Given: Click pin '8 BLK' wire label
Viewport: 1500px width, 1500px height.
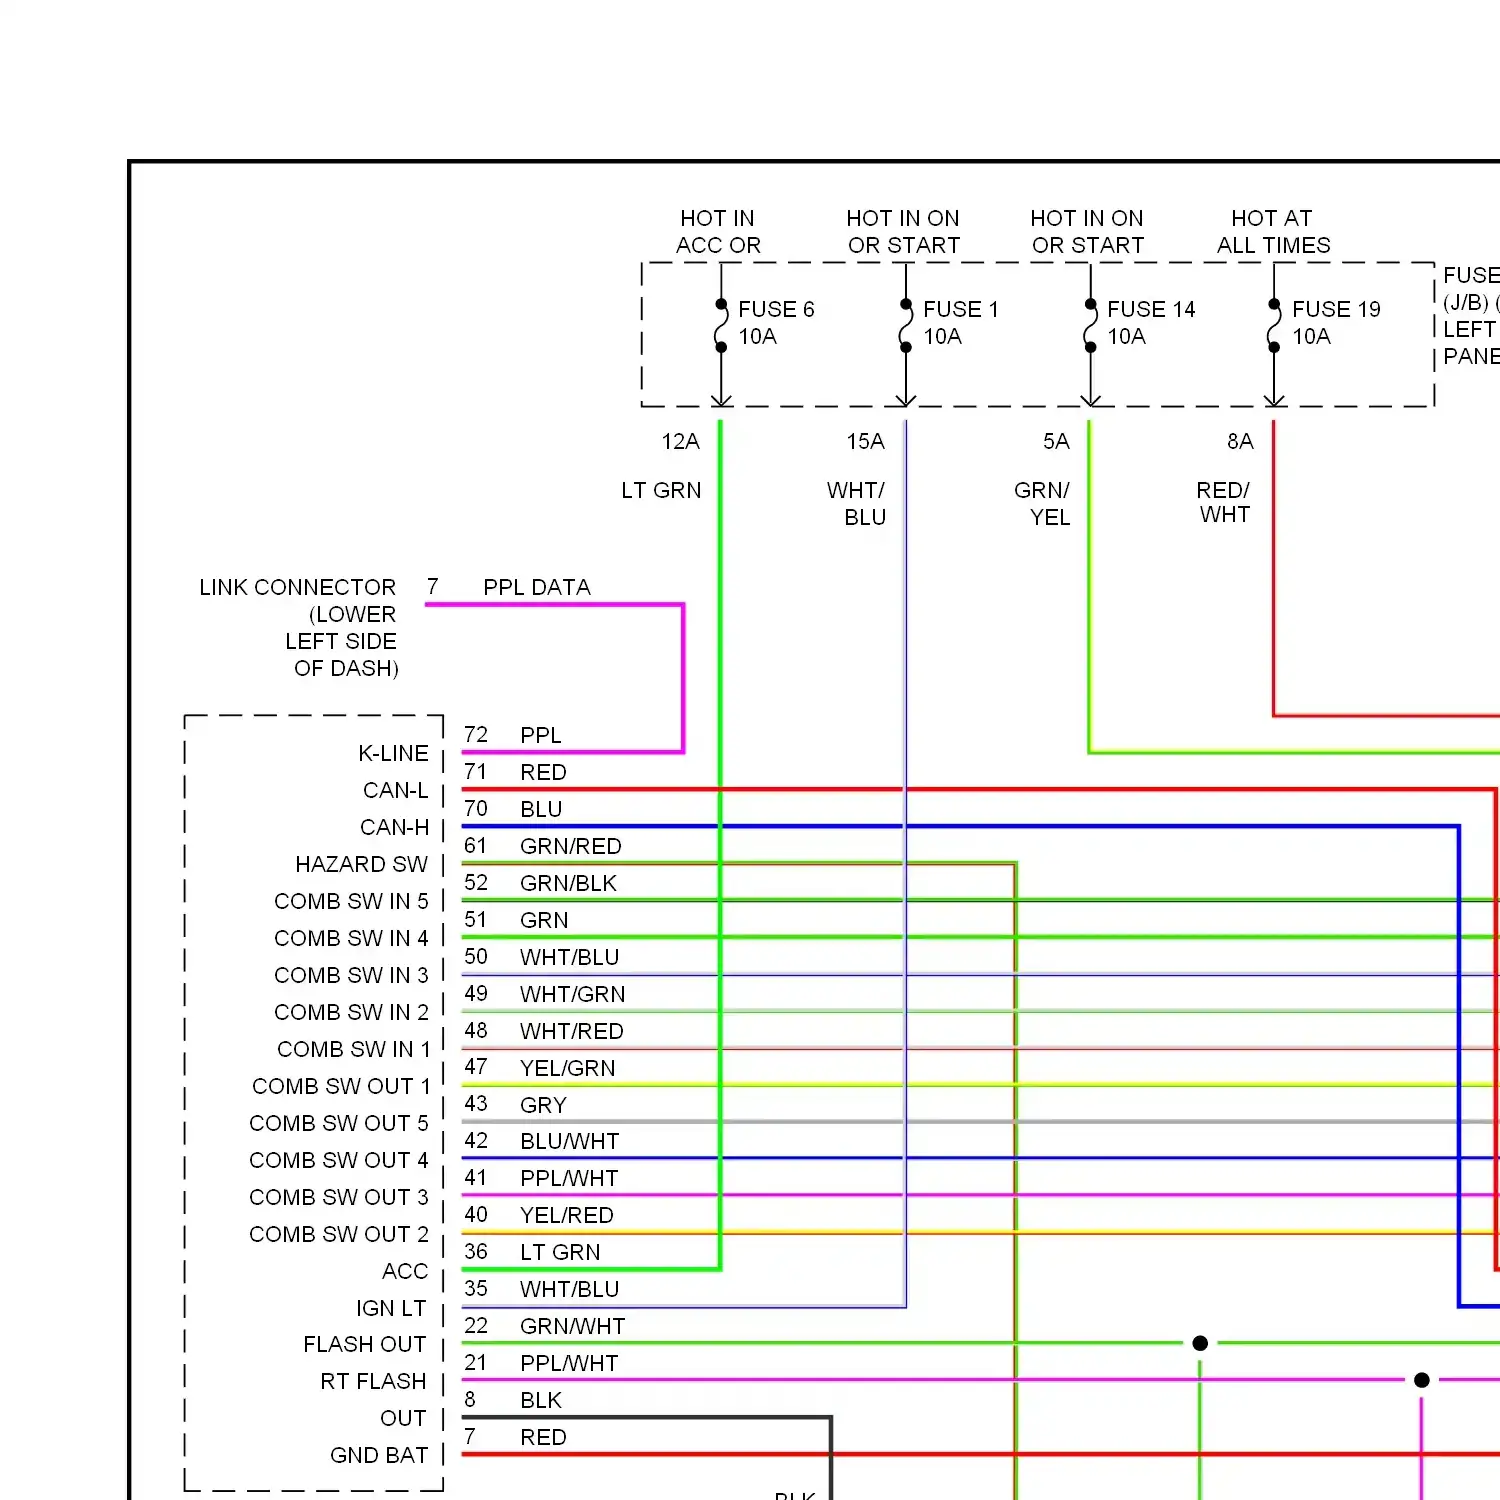Looking at the screenshot, I should (513, 1400).
